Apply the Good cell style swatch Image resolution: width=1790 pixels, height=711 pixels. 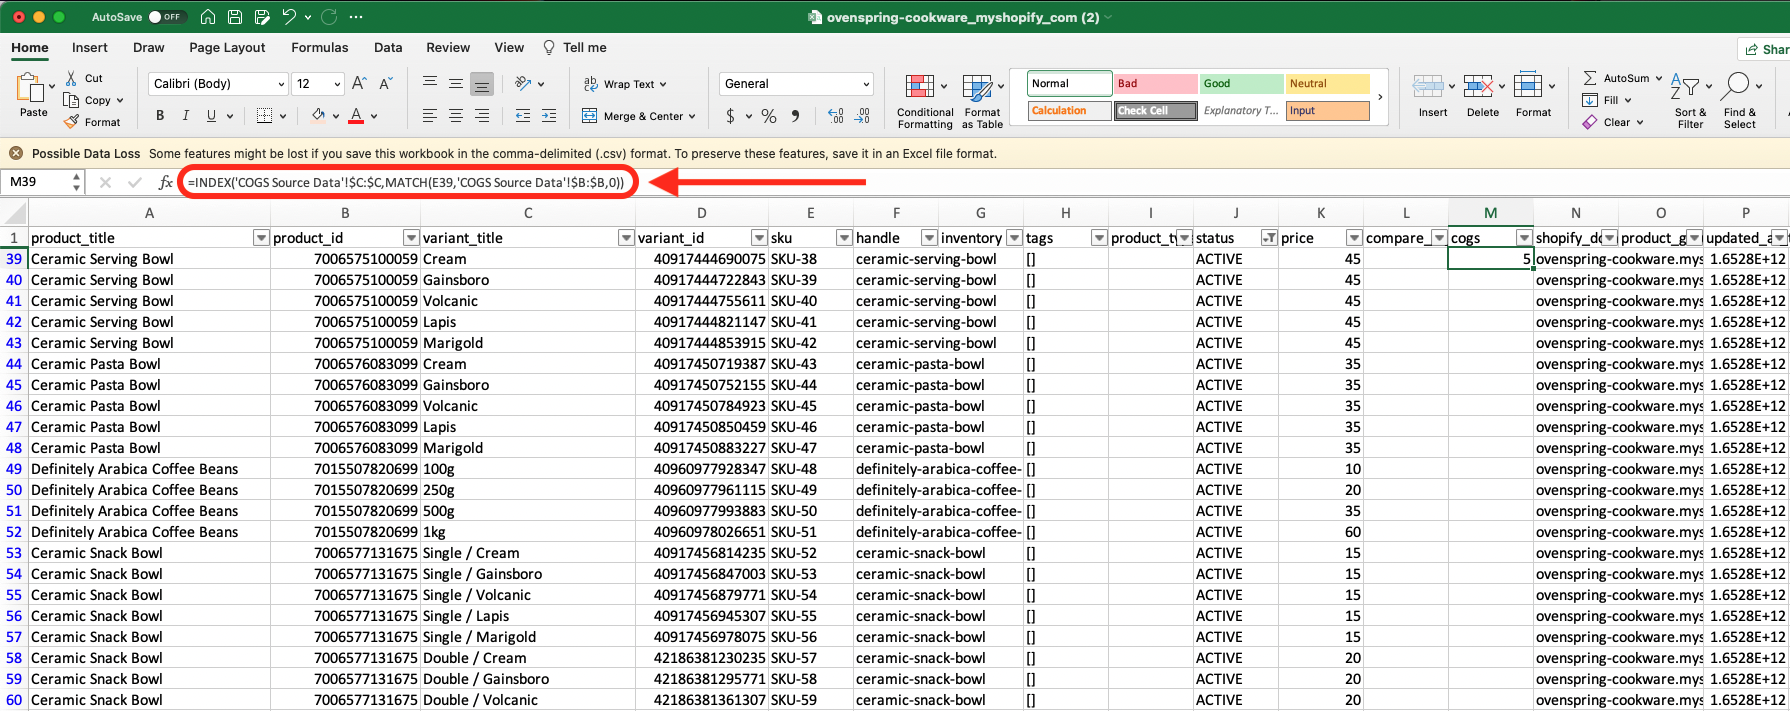1240,84
